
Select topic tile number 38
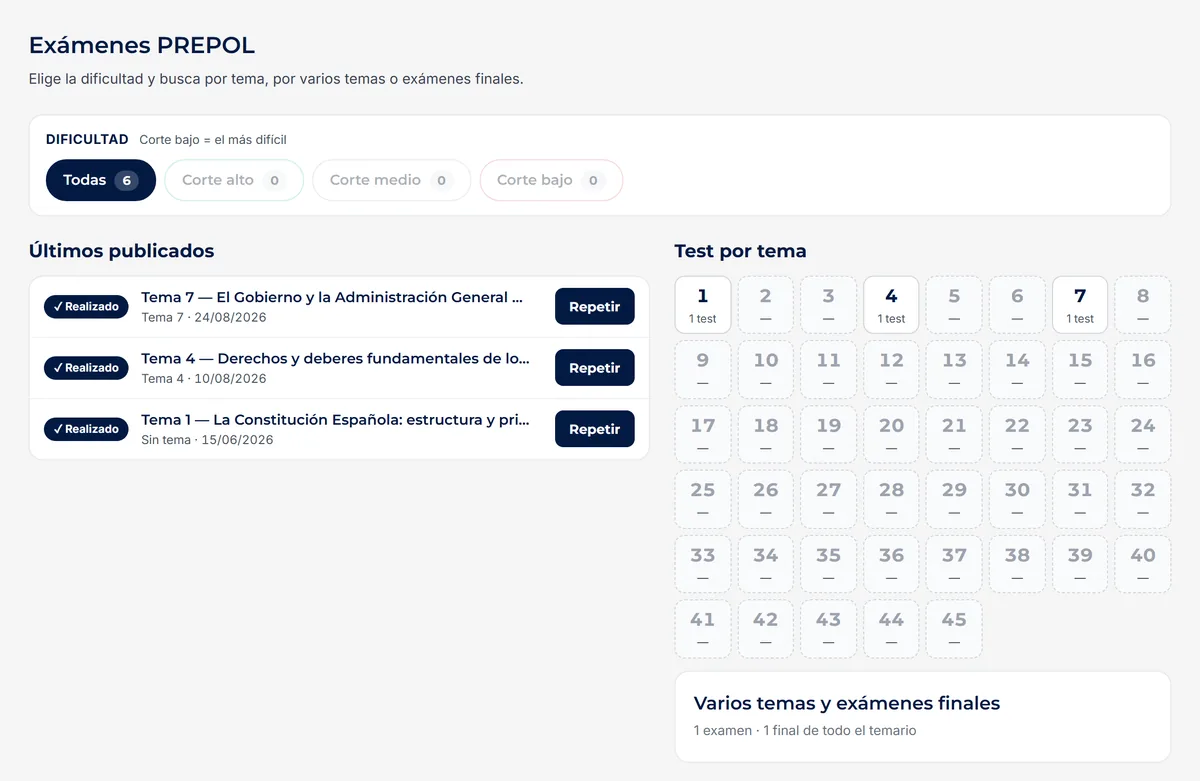coord(1017,565)
